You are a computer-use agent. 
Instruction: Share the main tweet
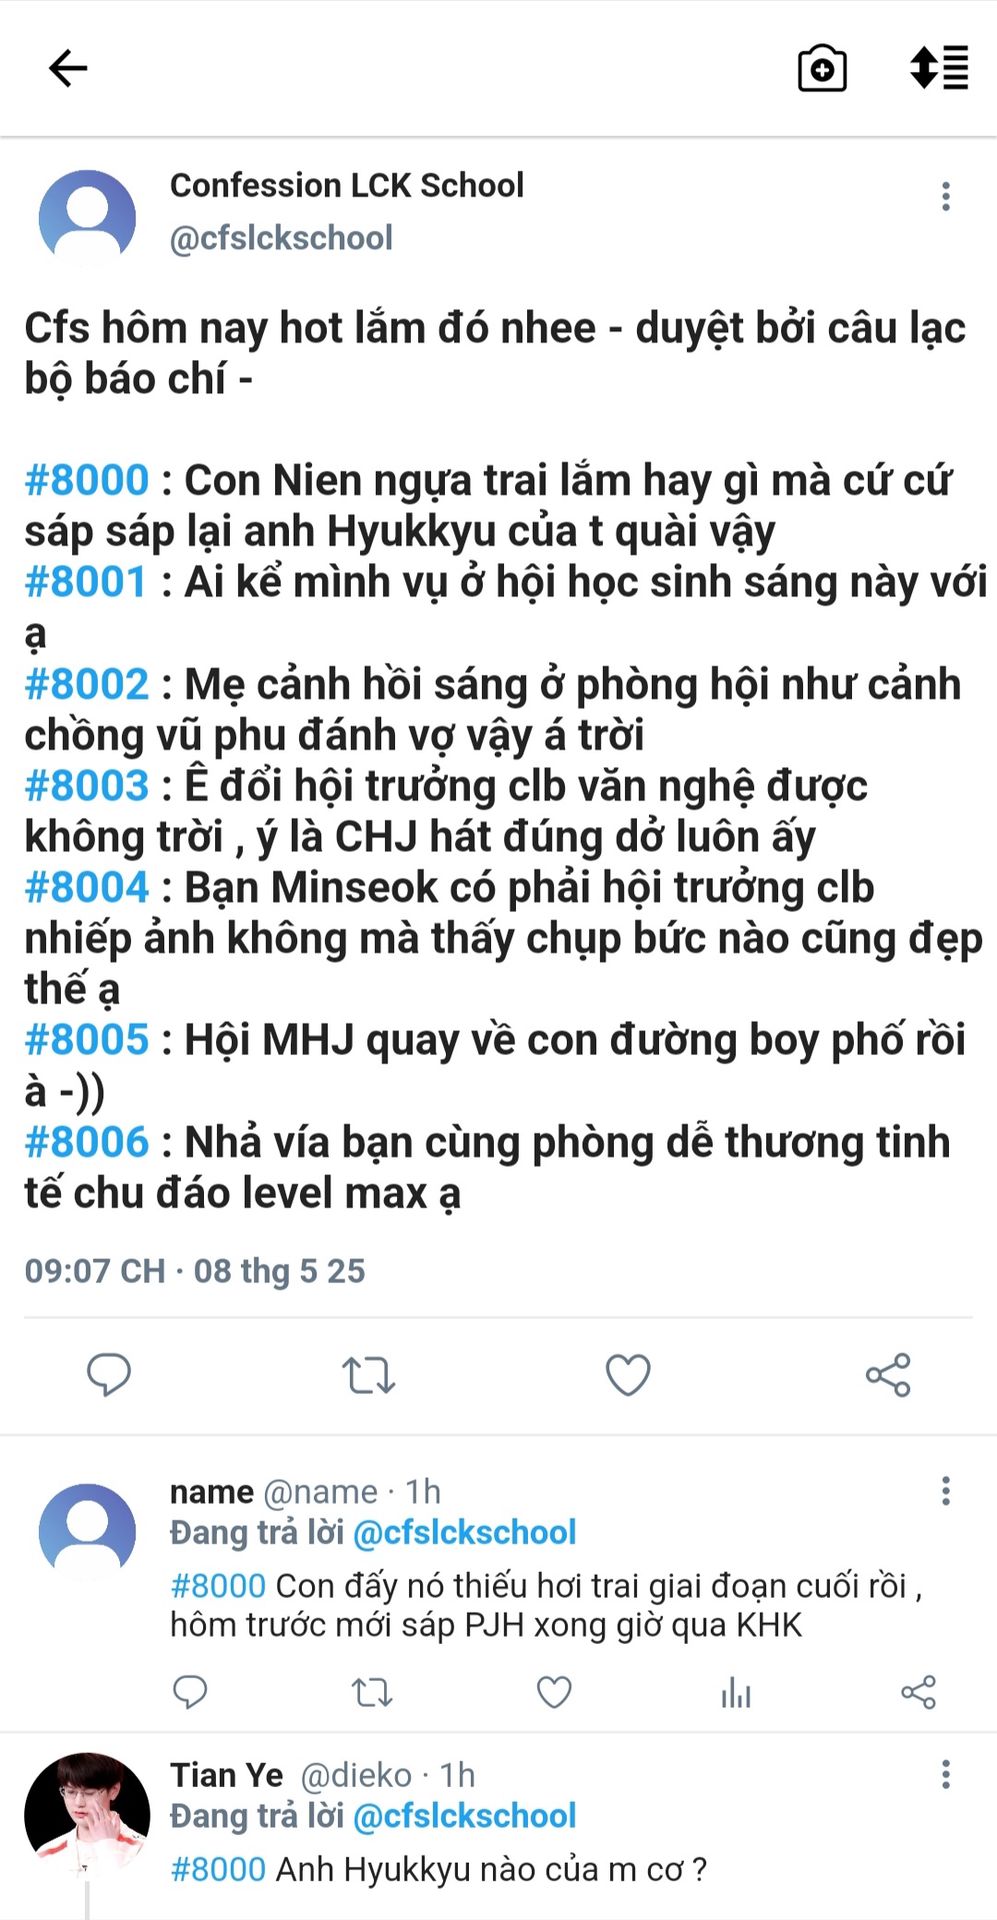click(888, 1375)
